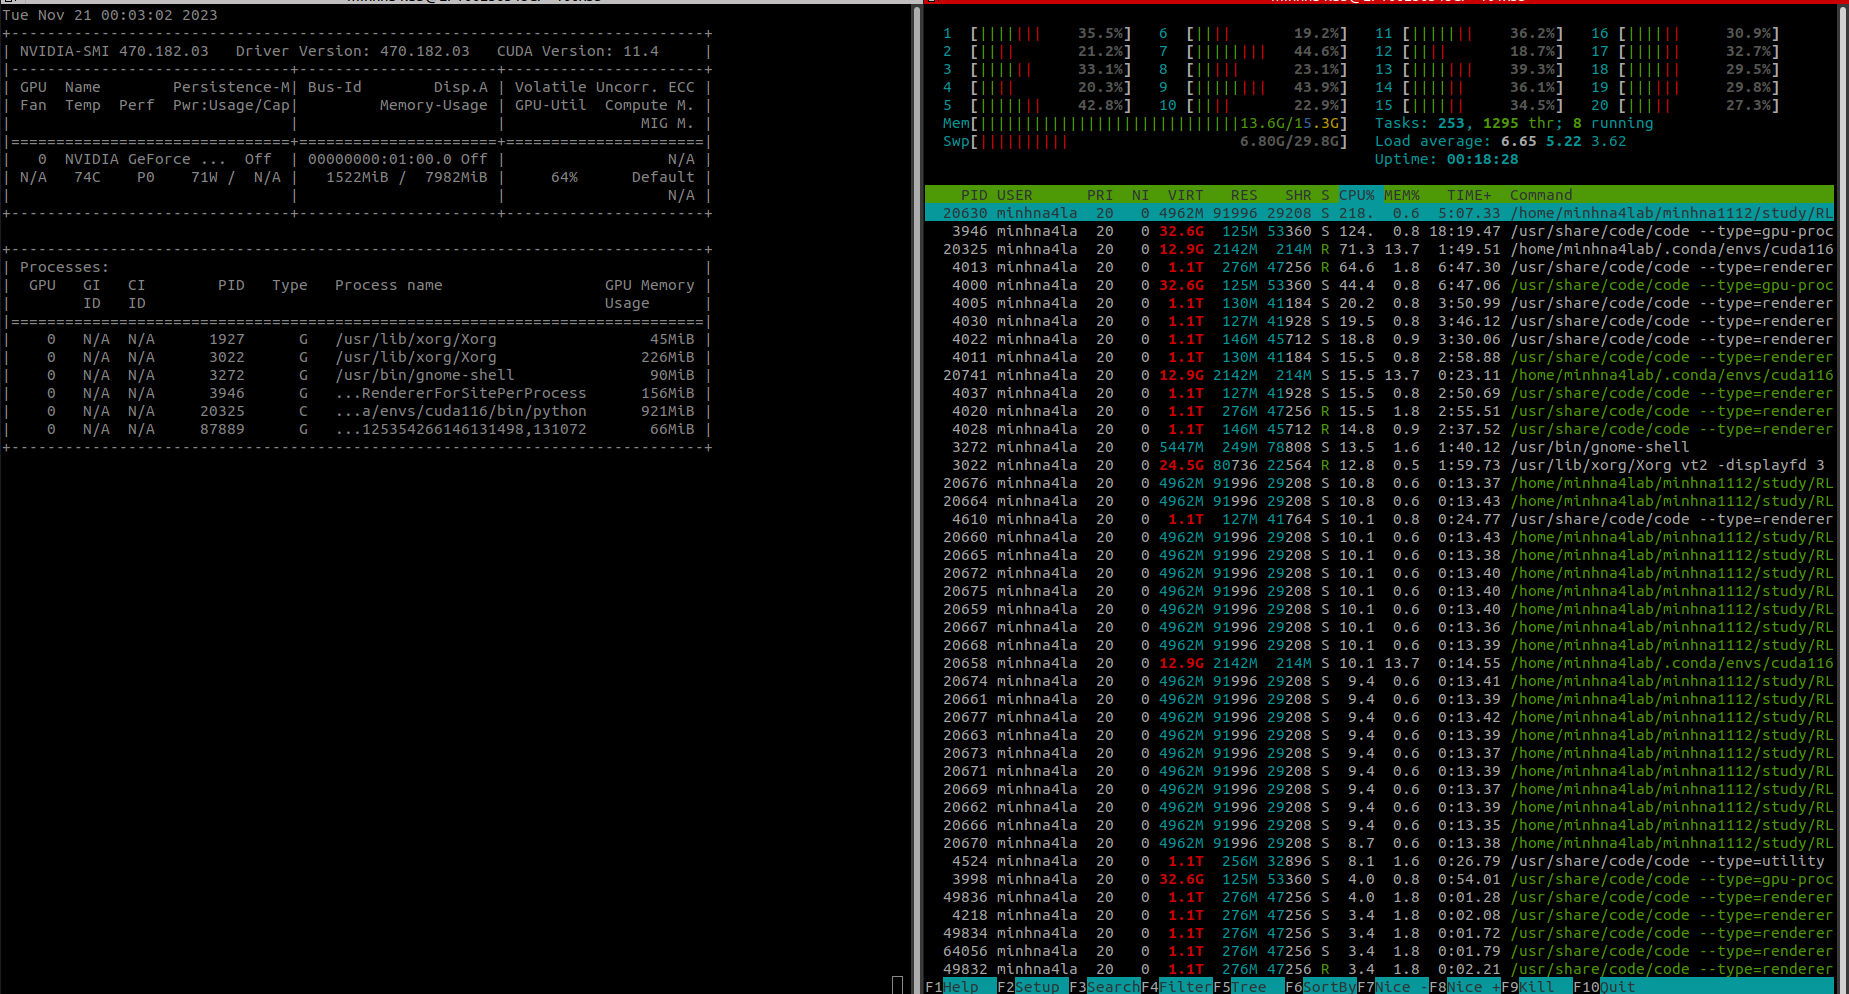Sort by the PID column header
This screenshot has width=1849, height=994.
tap(973, 195)
